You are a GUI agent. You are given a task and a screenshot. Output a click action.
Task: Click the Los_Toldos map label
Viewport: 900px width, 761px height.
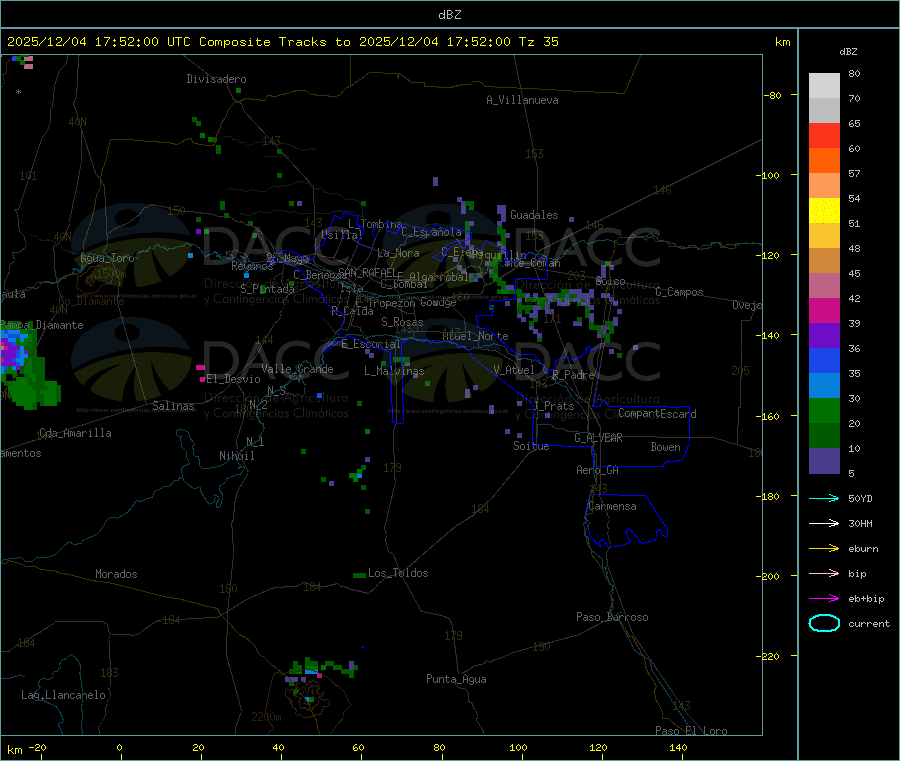398,573
